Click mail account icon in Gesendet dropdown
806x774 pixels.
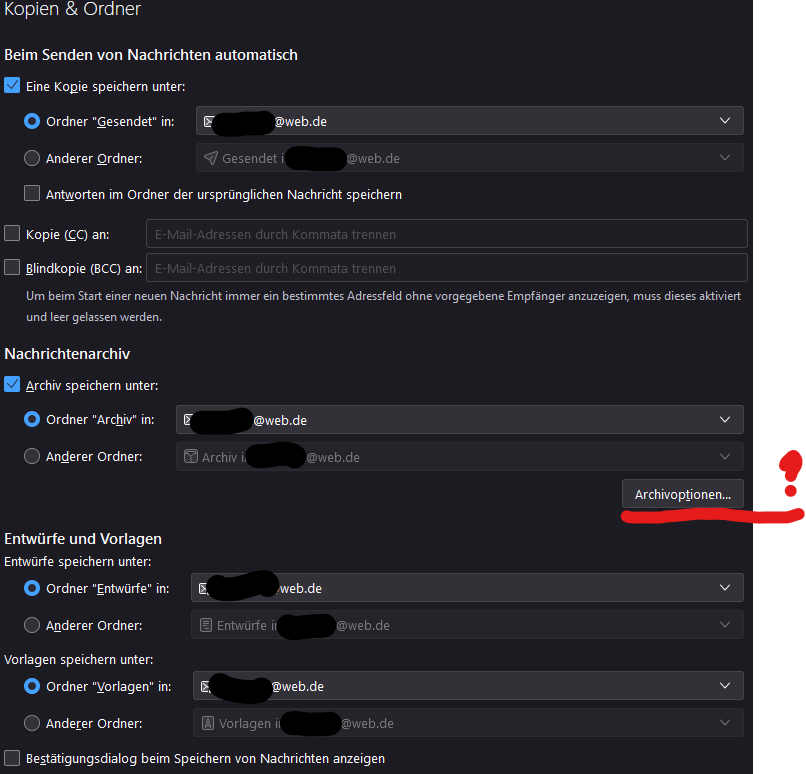click(209, 121)
